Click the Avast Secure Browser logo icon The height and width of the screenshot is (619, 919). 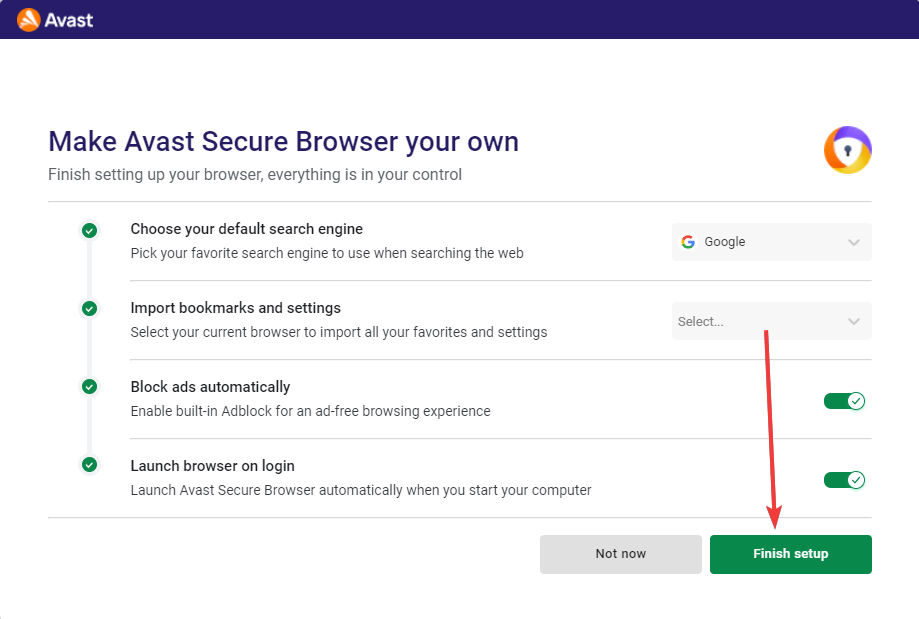[847, 150]
